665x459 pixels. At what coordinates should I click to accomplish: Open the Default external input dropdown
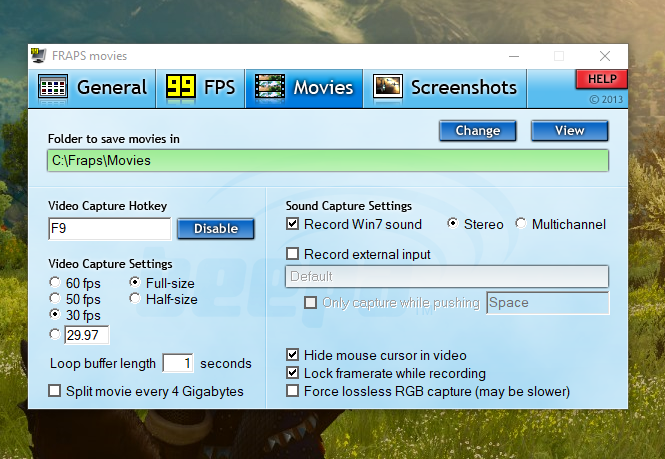[447, 277]
